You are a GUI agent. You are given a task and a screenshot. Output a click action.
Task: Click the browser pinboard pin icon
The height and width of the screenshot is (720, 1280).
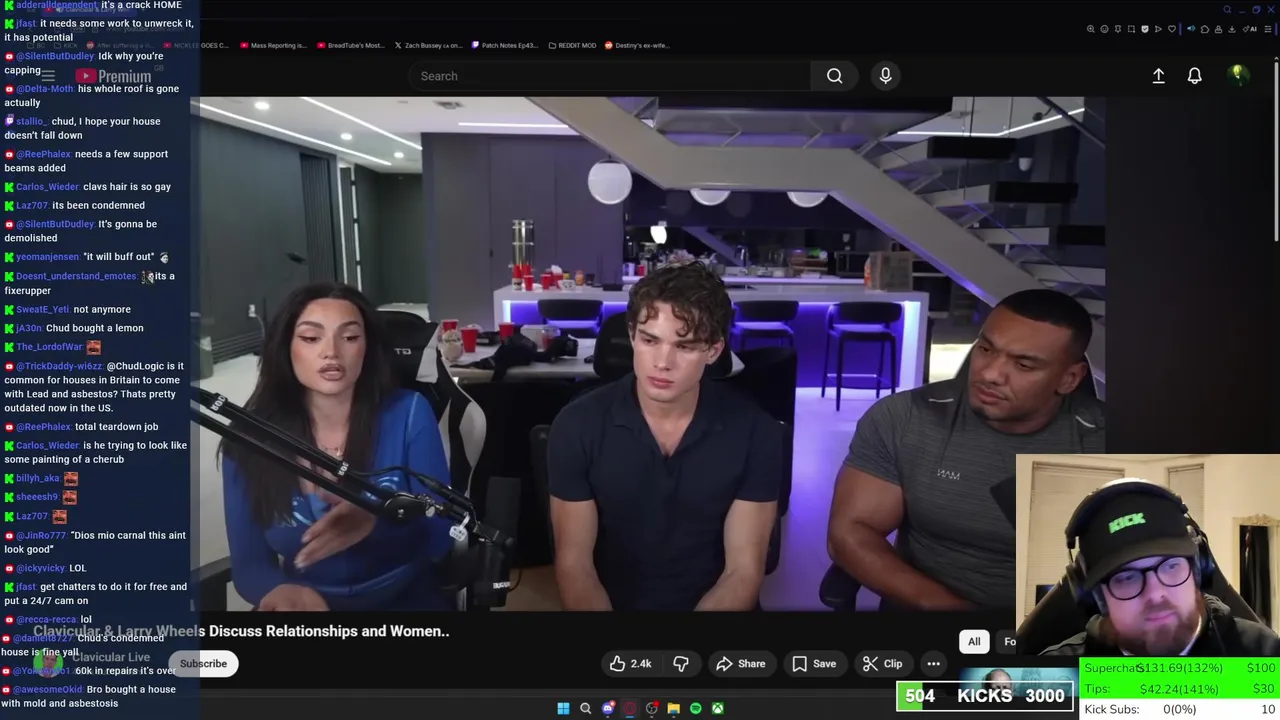point(1118,29)
